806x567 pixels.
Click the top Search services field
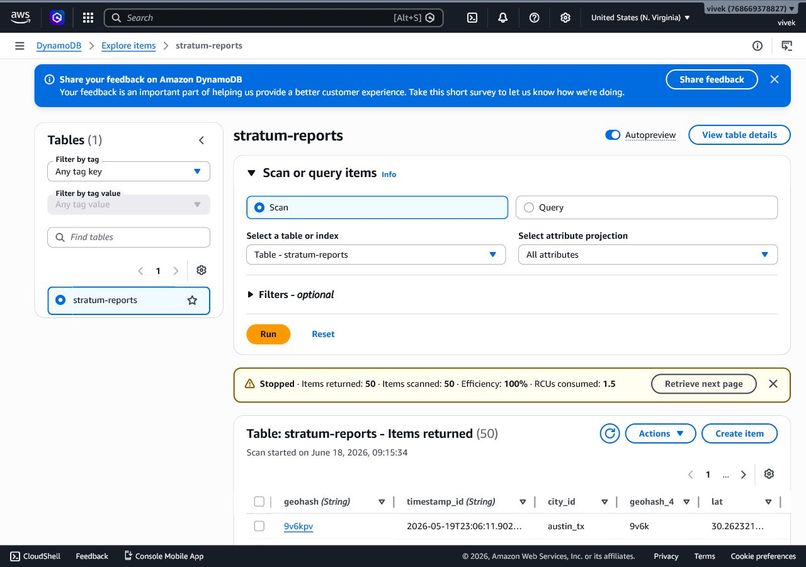click(273, 17)
